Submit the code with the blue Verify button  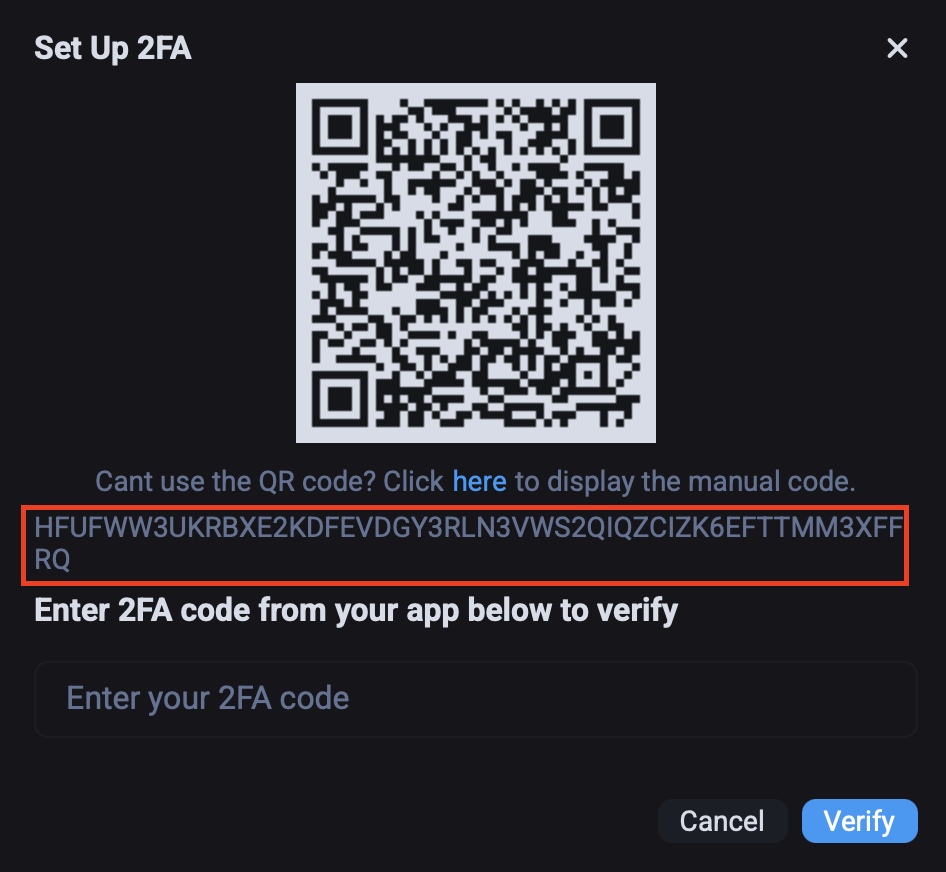coord(859,821)
